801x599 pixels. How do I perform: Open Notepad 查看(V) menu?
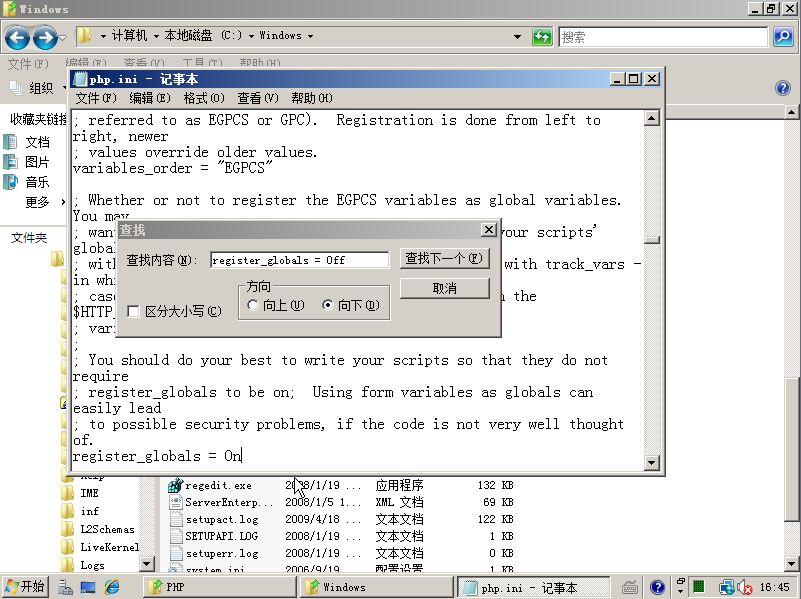pyautogui.click(x=257, y=98)
